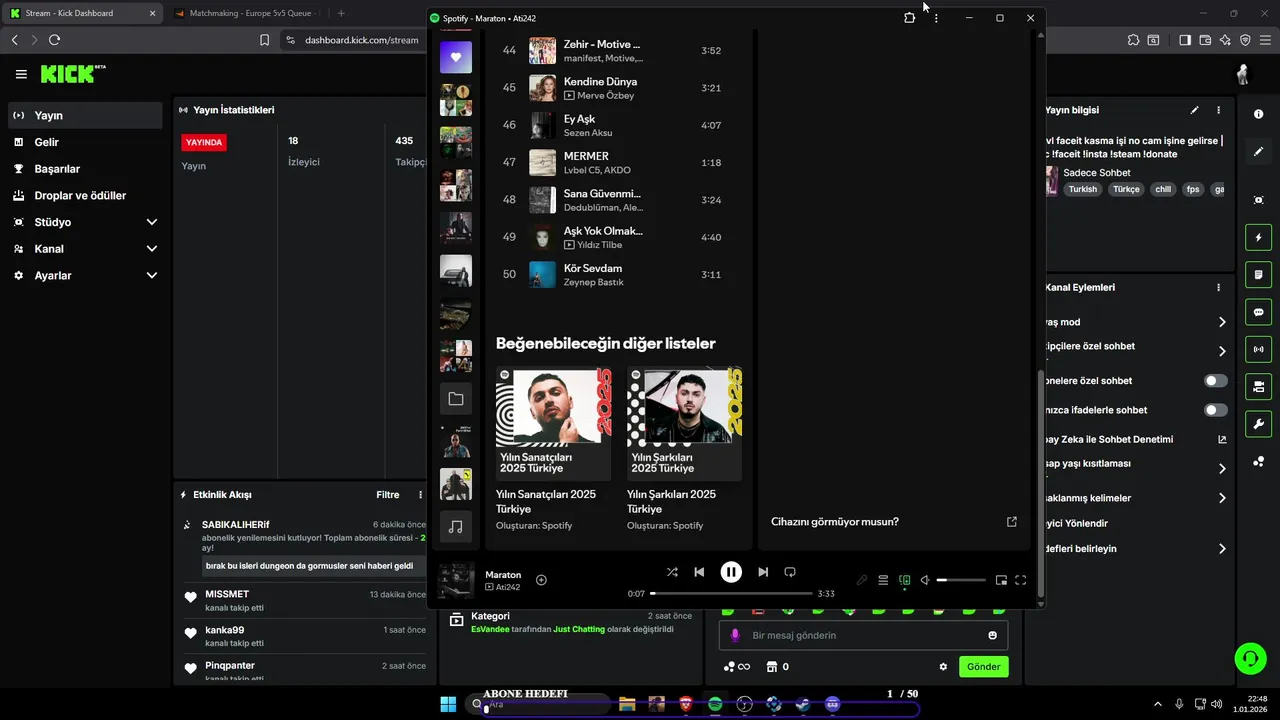Click now playing Maraton album thumbnail

(x=456, y=581)
